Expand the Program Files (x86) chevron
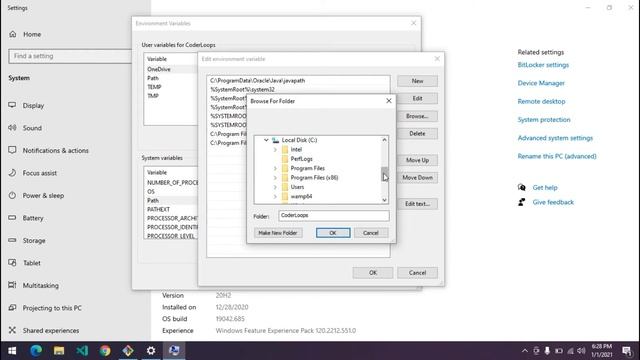 click(x=275, y=178)
